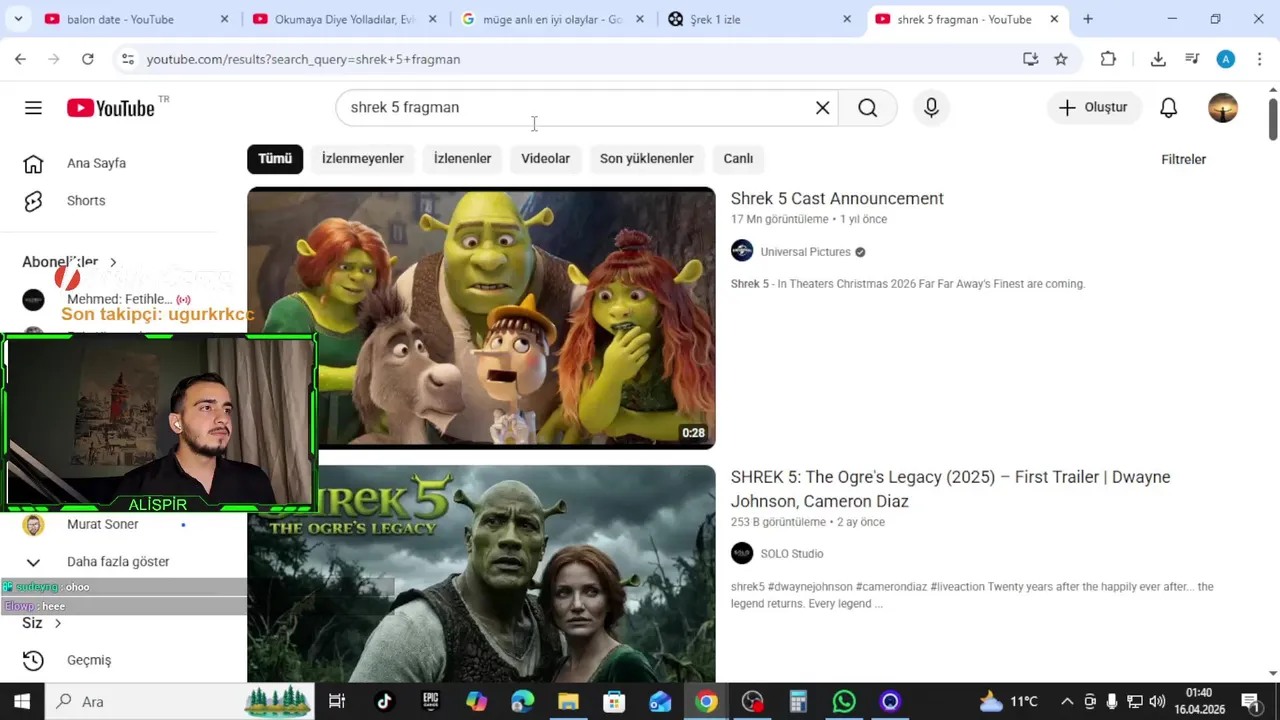Select the Tümü filter chip
1280x720 pixels.
tap(275, 158)
